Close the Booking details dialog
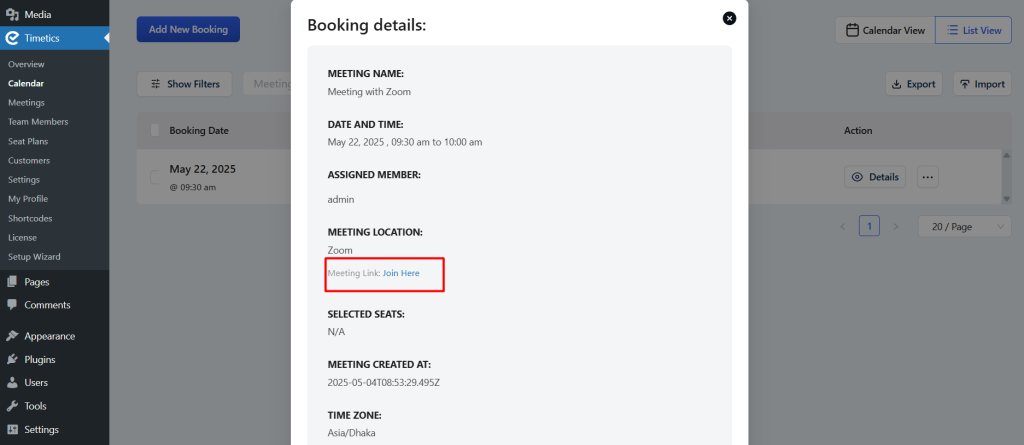This screenshot has height=445, width=1024. [729, 18]
